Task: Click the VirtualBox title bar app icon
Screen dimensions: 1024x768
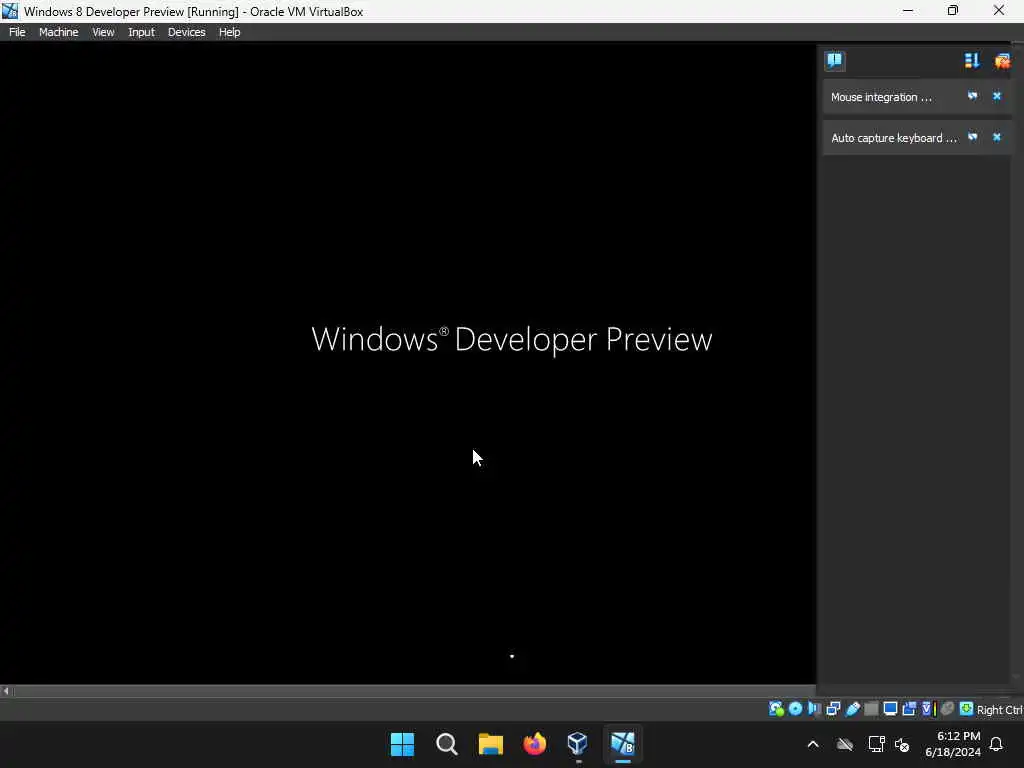Action: tap(10, 11)
